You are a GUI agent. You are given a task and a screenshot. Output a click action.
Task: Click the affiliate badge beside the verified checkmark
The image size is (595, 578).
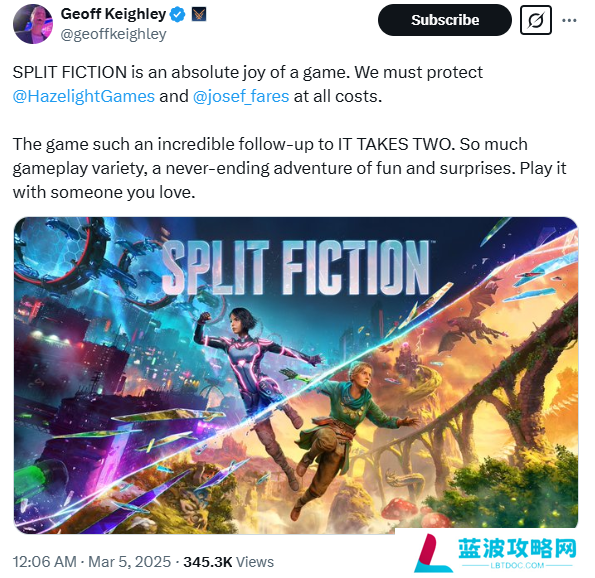[x=199, y=15]
